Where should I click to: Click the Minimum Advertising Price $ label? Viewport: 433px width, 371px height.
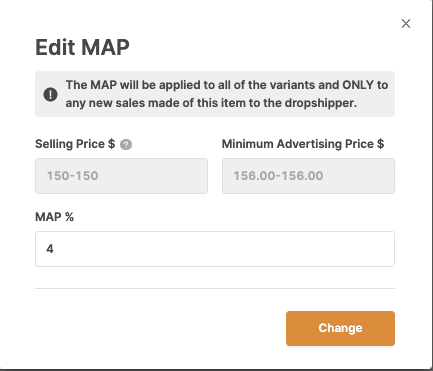pyautogui.click(x=303, y=144)
